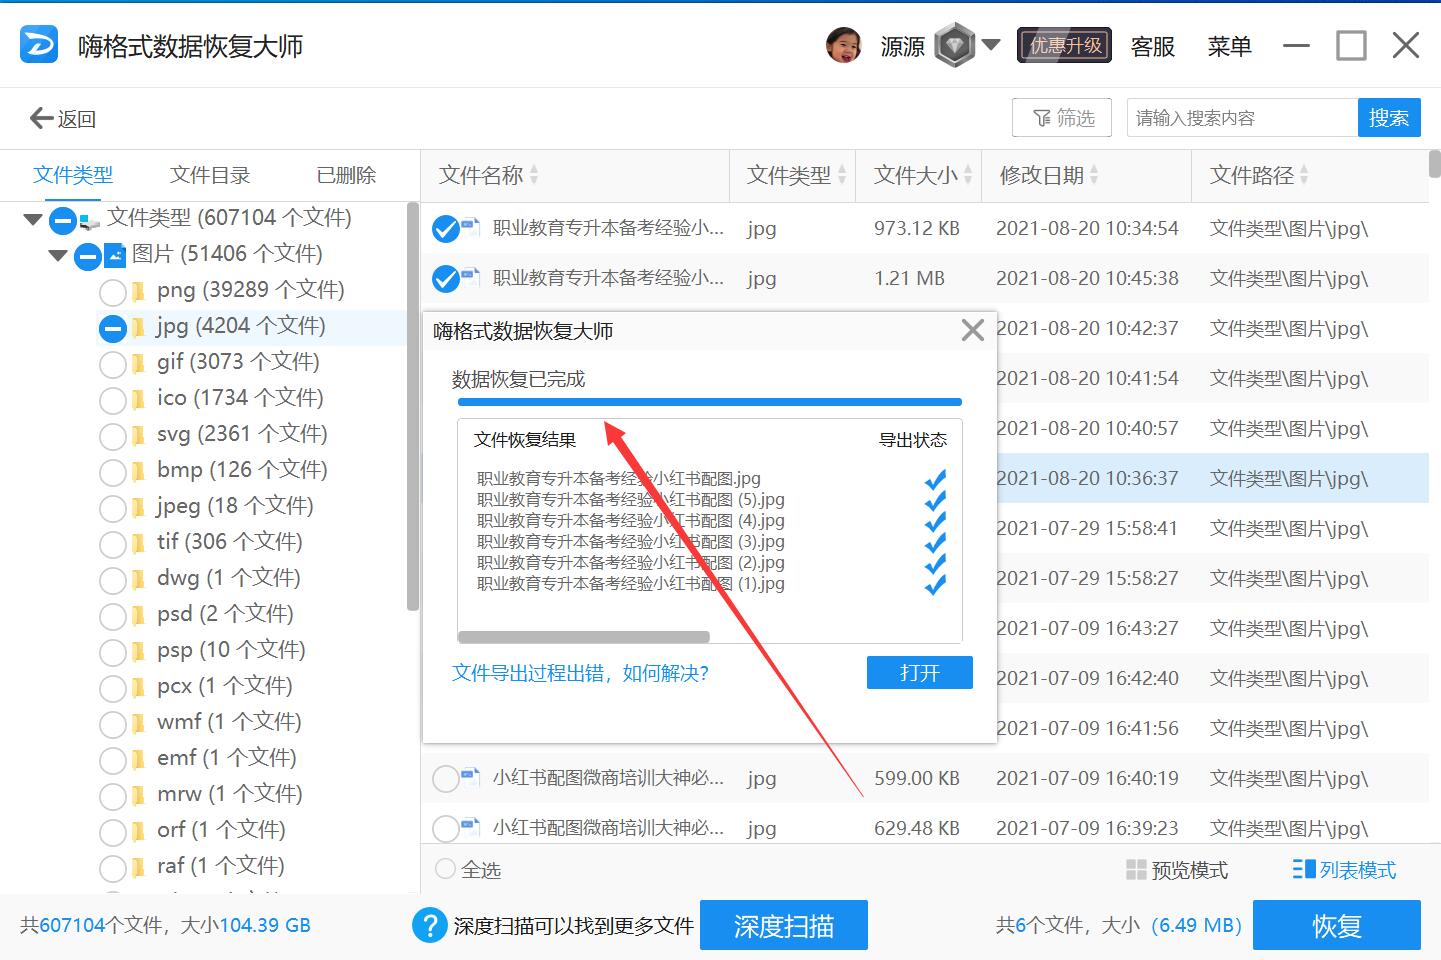Click the dialog horizontal scrollbar

click(x=584, y=636)
